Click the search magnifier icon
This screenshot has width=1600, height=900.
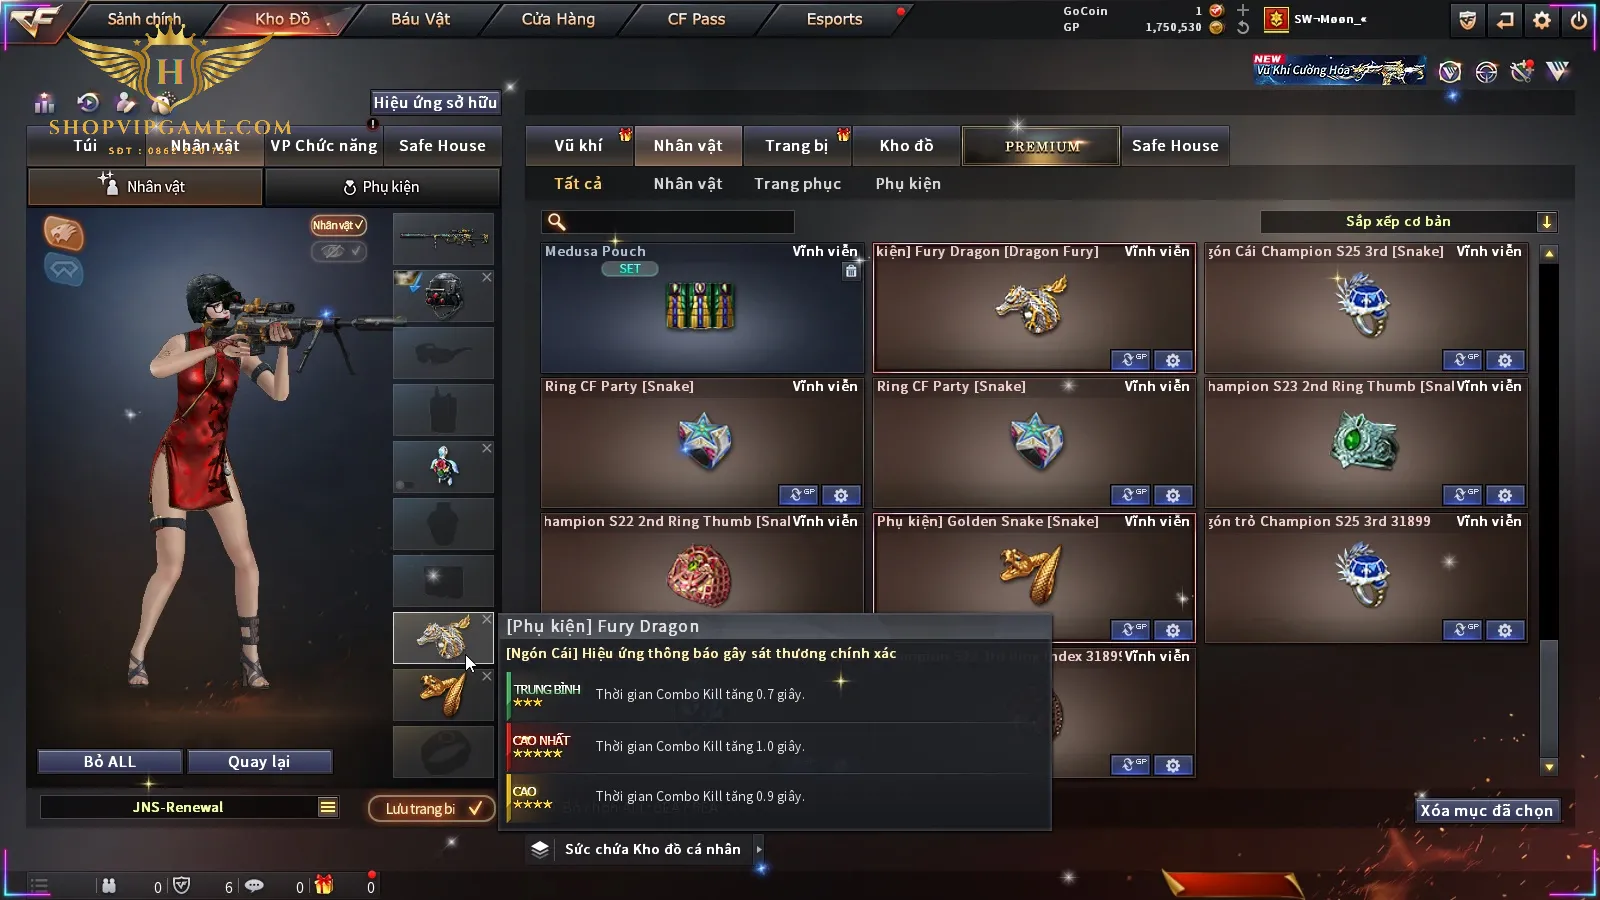click(557, 222)
